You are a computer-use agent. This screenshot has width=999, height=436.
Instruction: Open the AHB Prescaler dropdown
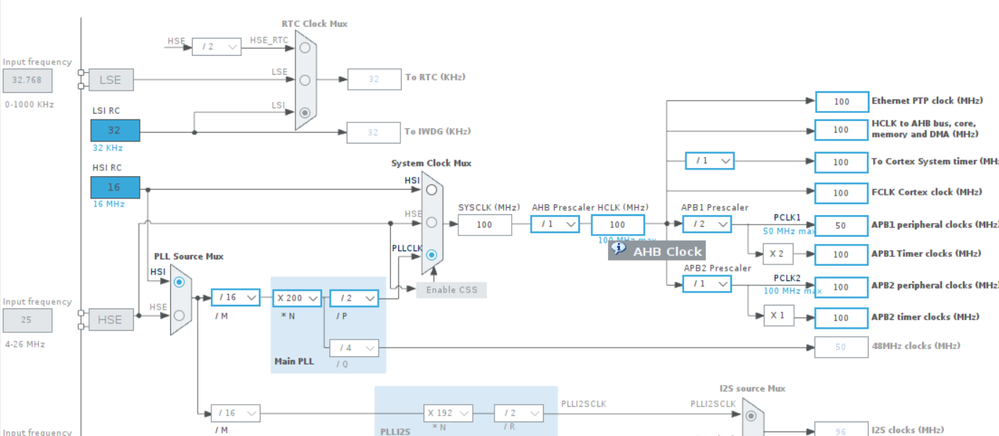tap(555, 224)
